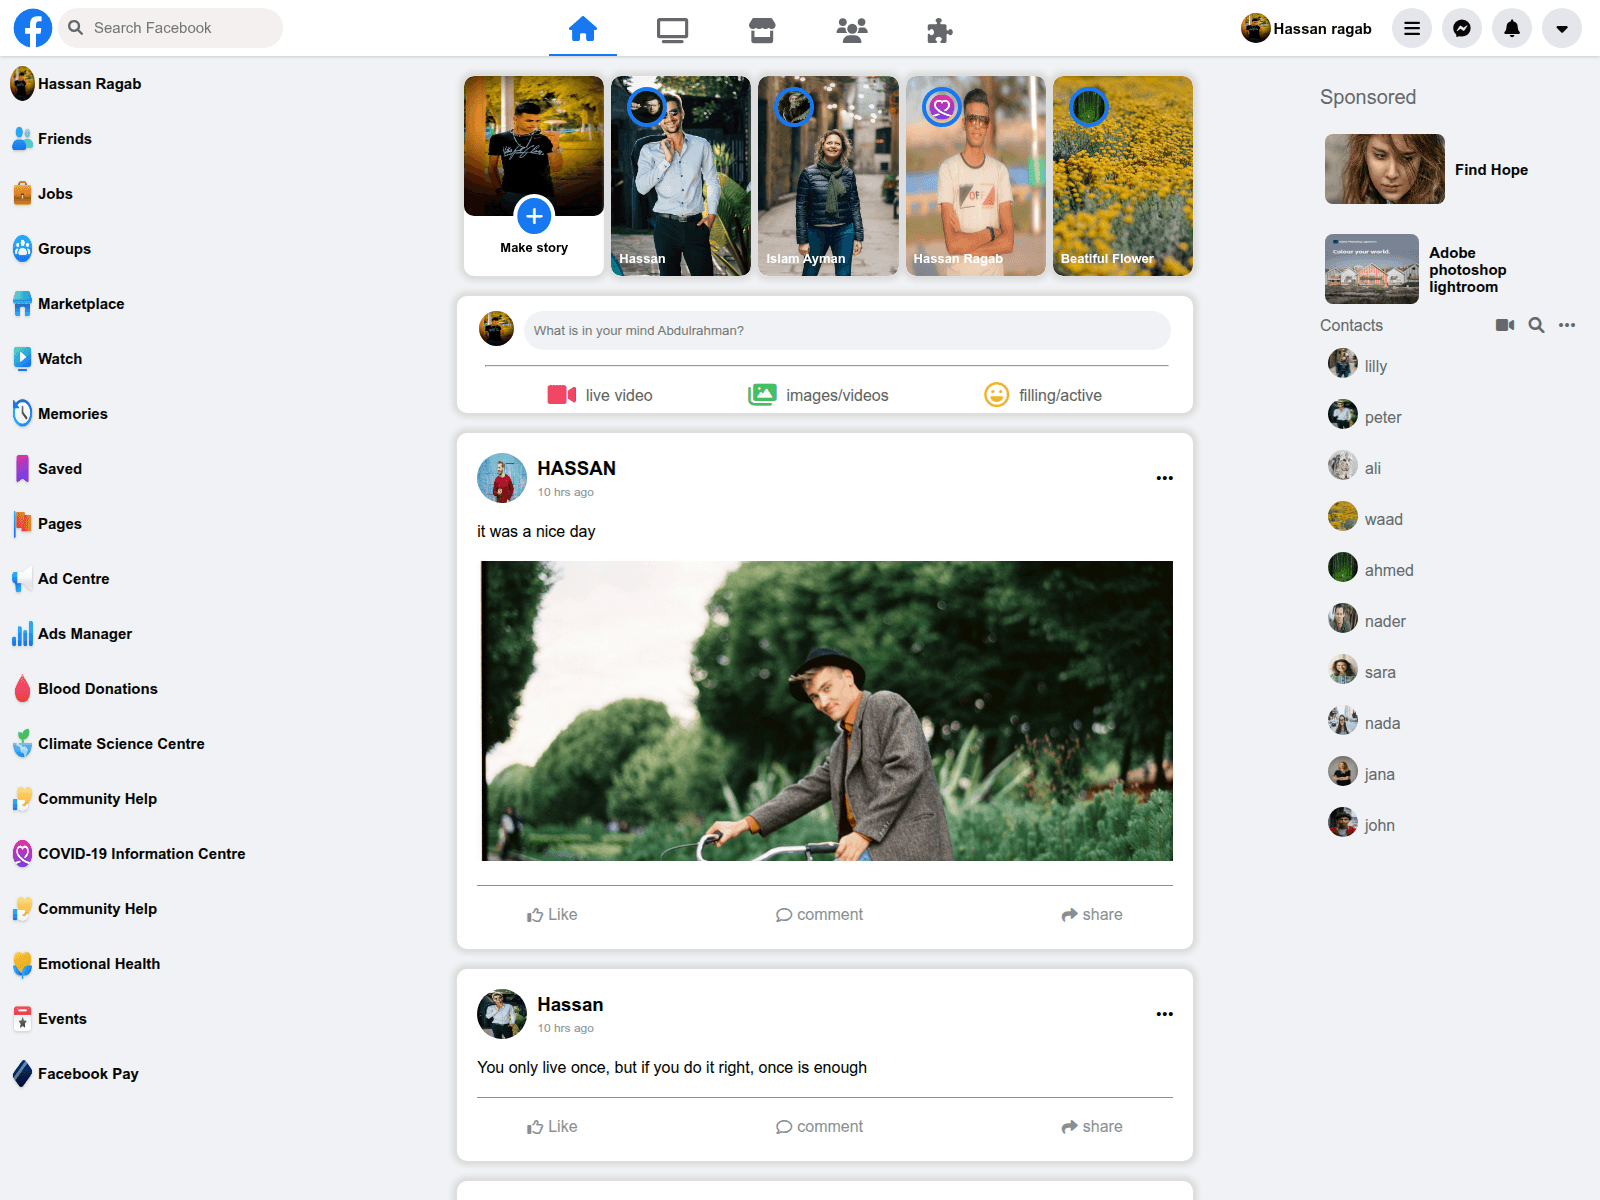1600x1200 pixels.
Task: Open Watch in the left sidebar
Action: [x=47, y=359]
